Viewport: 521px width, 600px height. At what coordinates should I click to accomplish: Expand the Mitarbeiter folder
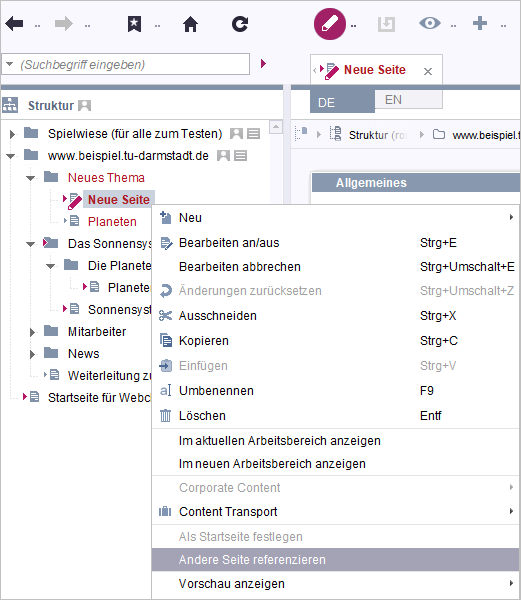[32, 332]
